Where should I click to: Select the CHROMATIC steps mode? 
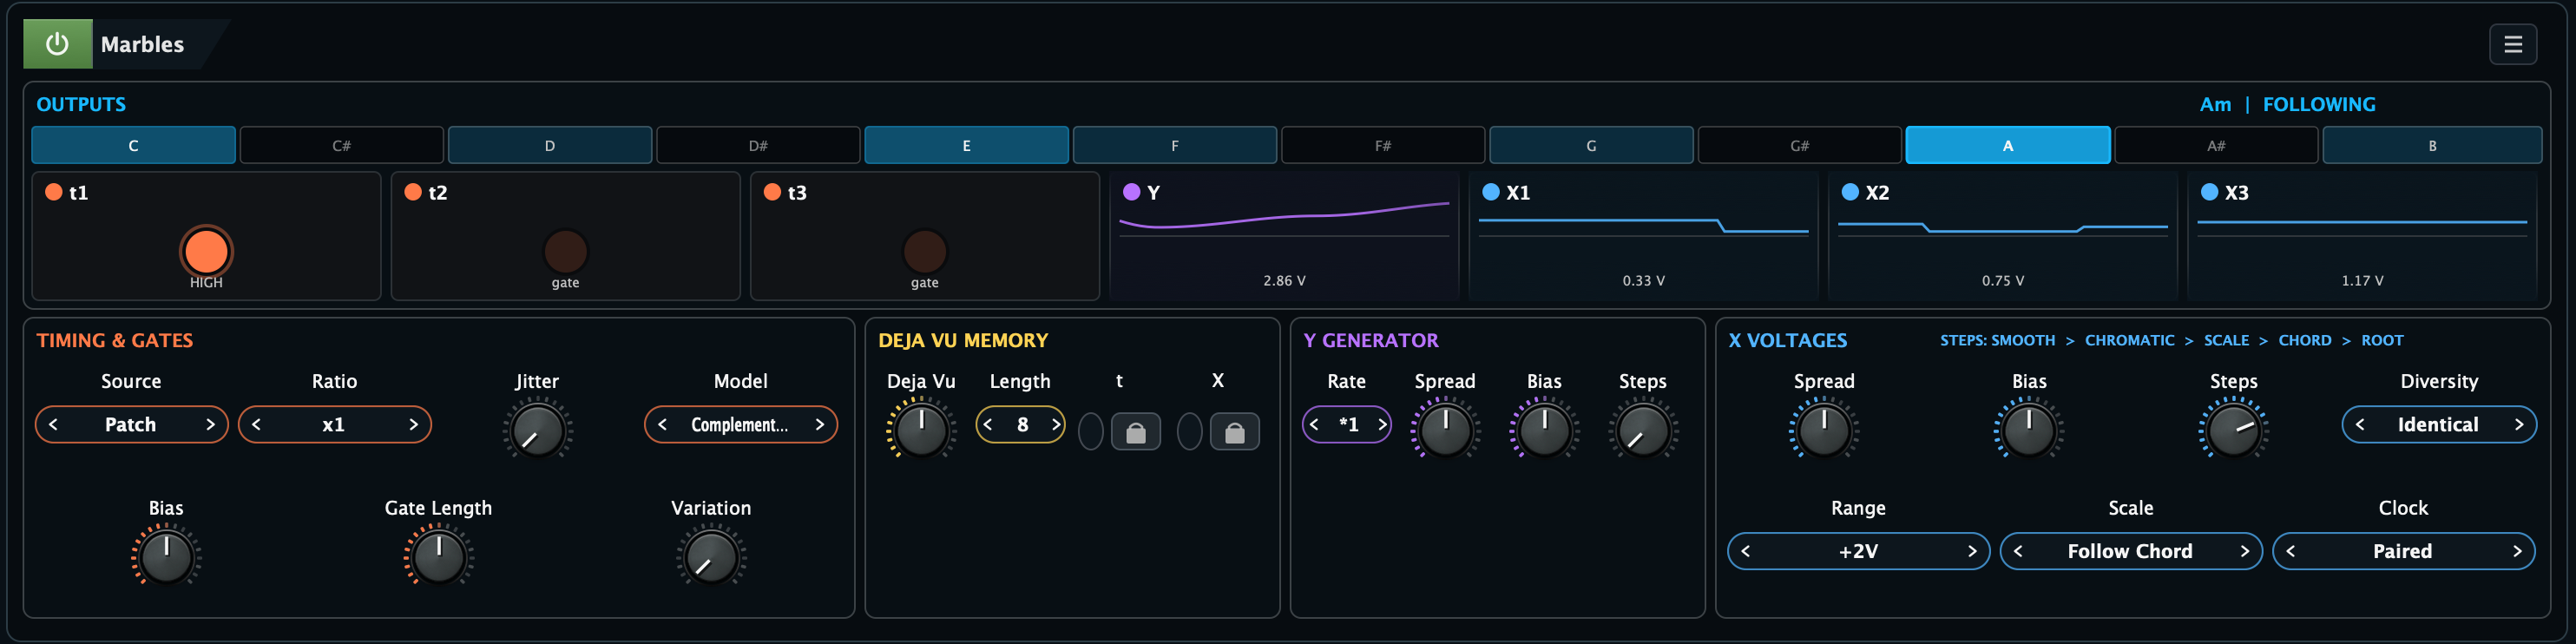pos(2129,341)
